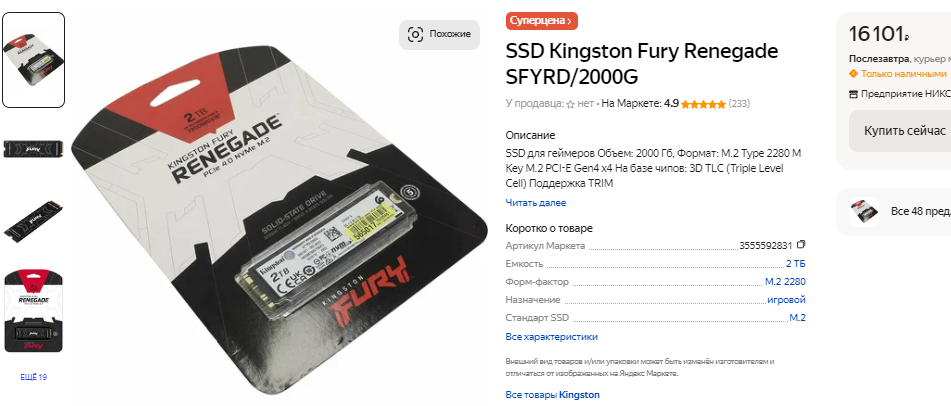The height and width of the screenshot is (406, 951).
Task: Open the 233 reviews count
Action: point(739,104)
